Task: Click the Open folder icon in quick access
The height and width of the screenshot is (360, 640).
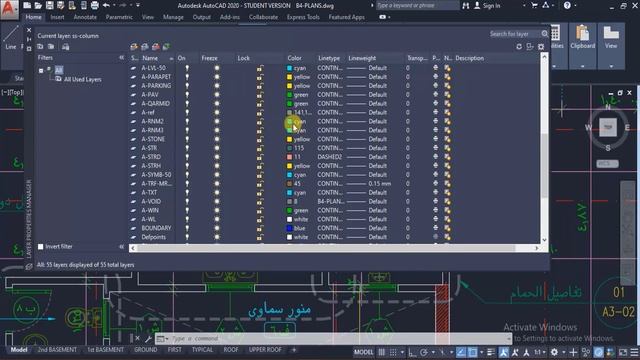Action: (38, 5)
